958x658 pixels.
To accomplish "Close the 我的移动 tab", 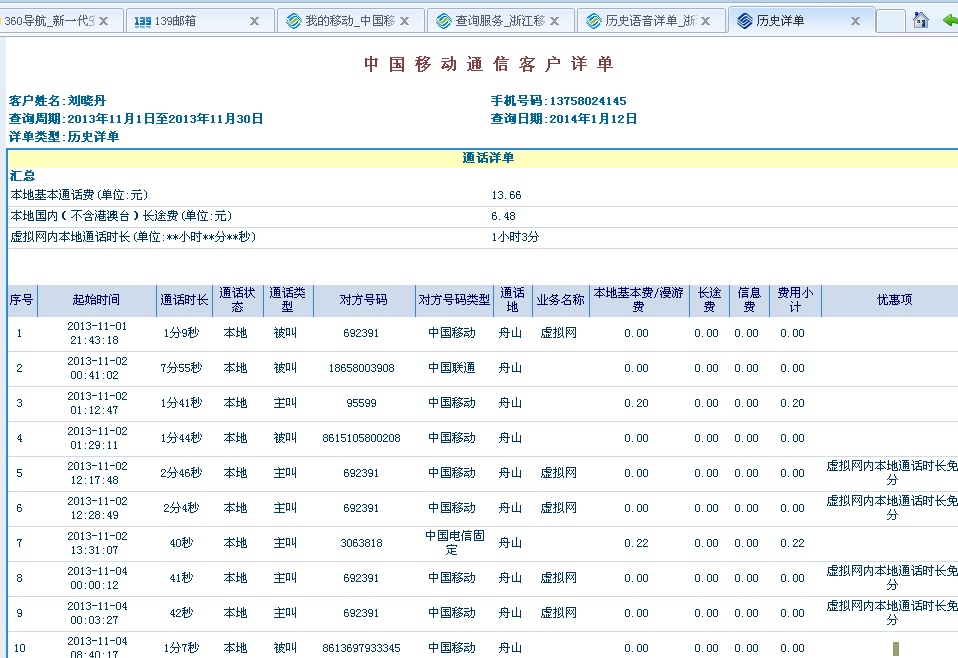I will (x=405, y=20).
